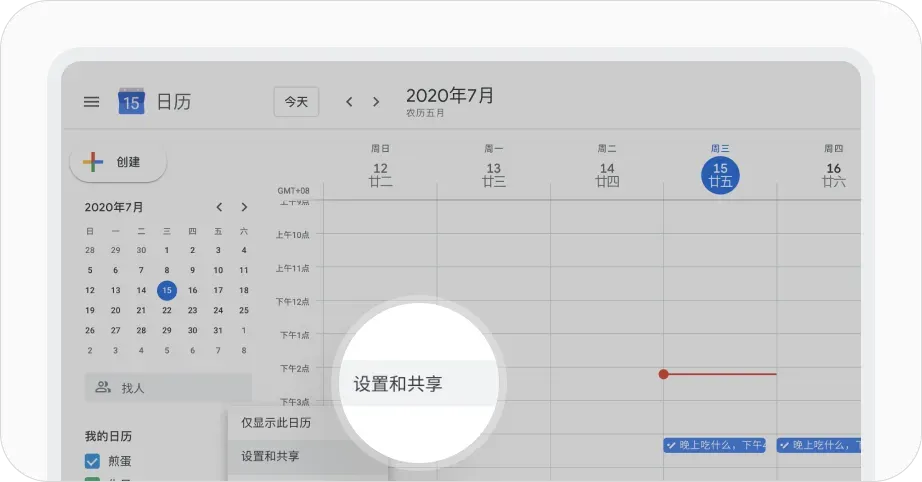
Task: Go to next week with right arrow
Action: [x=376, y=102]
